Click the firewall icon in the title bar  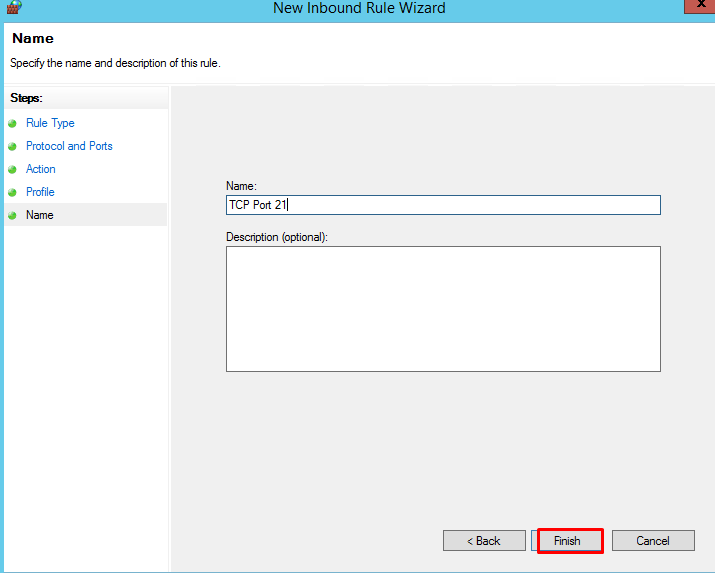(x=13, y=7)
